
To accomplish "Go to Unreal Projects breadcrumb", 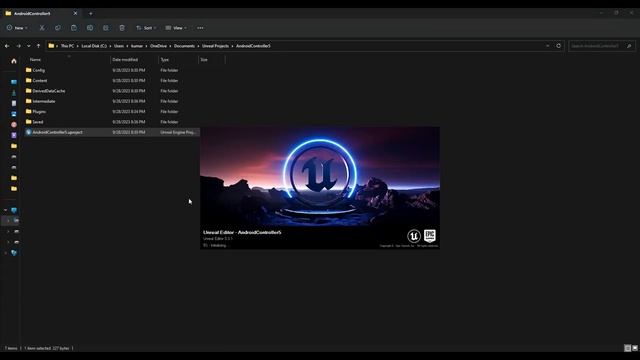I will point(216,46).
